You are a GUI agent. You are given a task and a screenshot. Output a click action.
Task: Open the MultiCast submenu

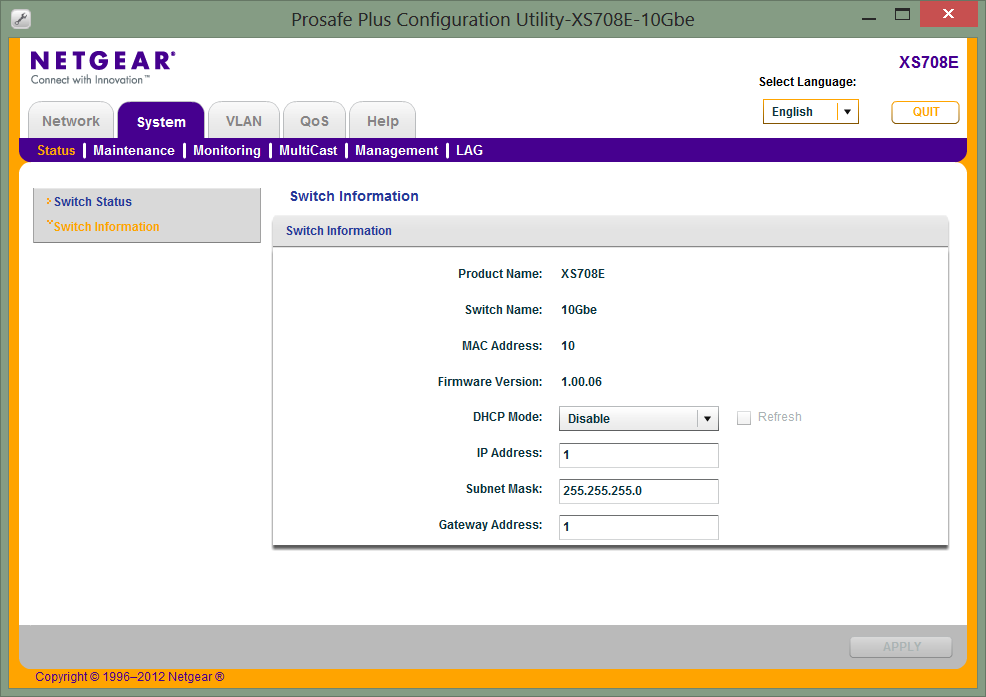tap(308, 150)
